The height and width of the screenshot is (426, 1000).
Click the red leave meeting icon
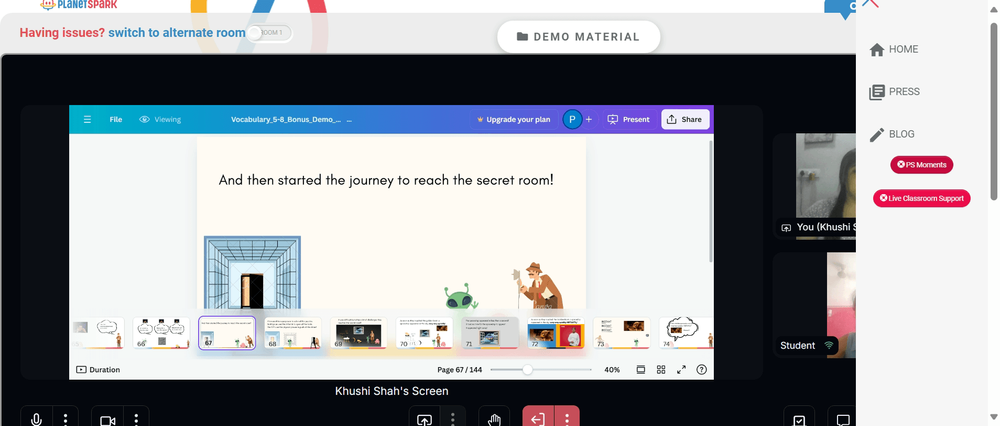[x=538, y=420]
